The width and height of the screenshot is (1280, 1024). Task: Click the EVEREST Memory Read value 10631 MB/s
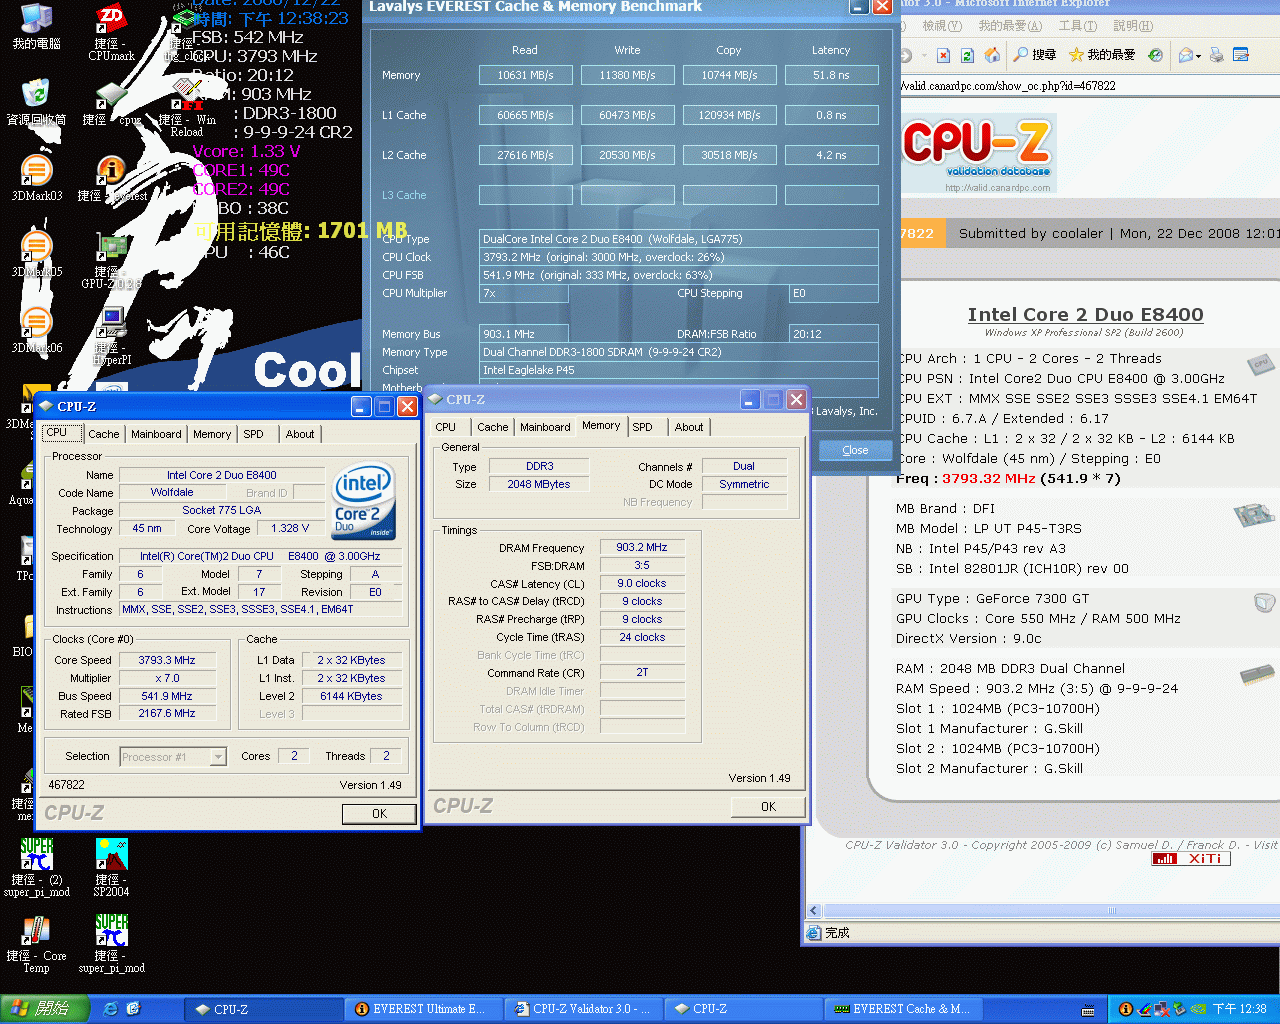[x=525, y=75]
